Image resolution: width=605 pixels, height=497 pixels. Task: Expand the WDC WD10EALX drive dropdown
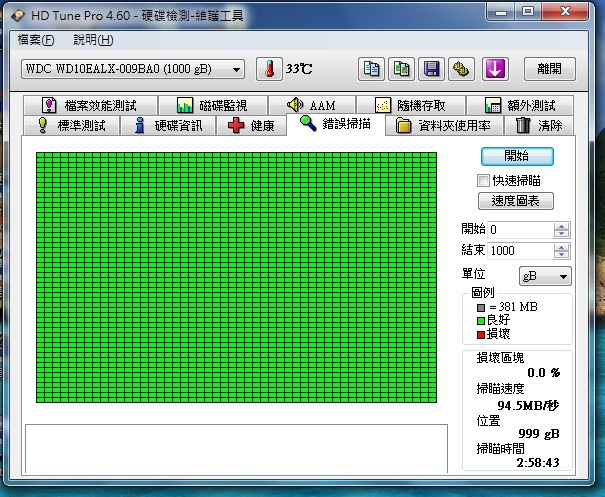pyautogui.click(x=133, y=69)
